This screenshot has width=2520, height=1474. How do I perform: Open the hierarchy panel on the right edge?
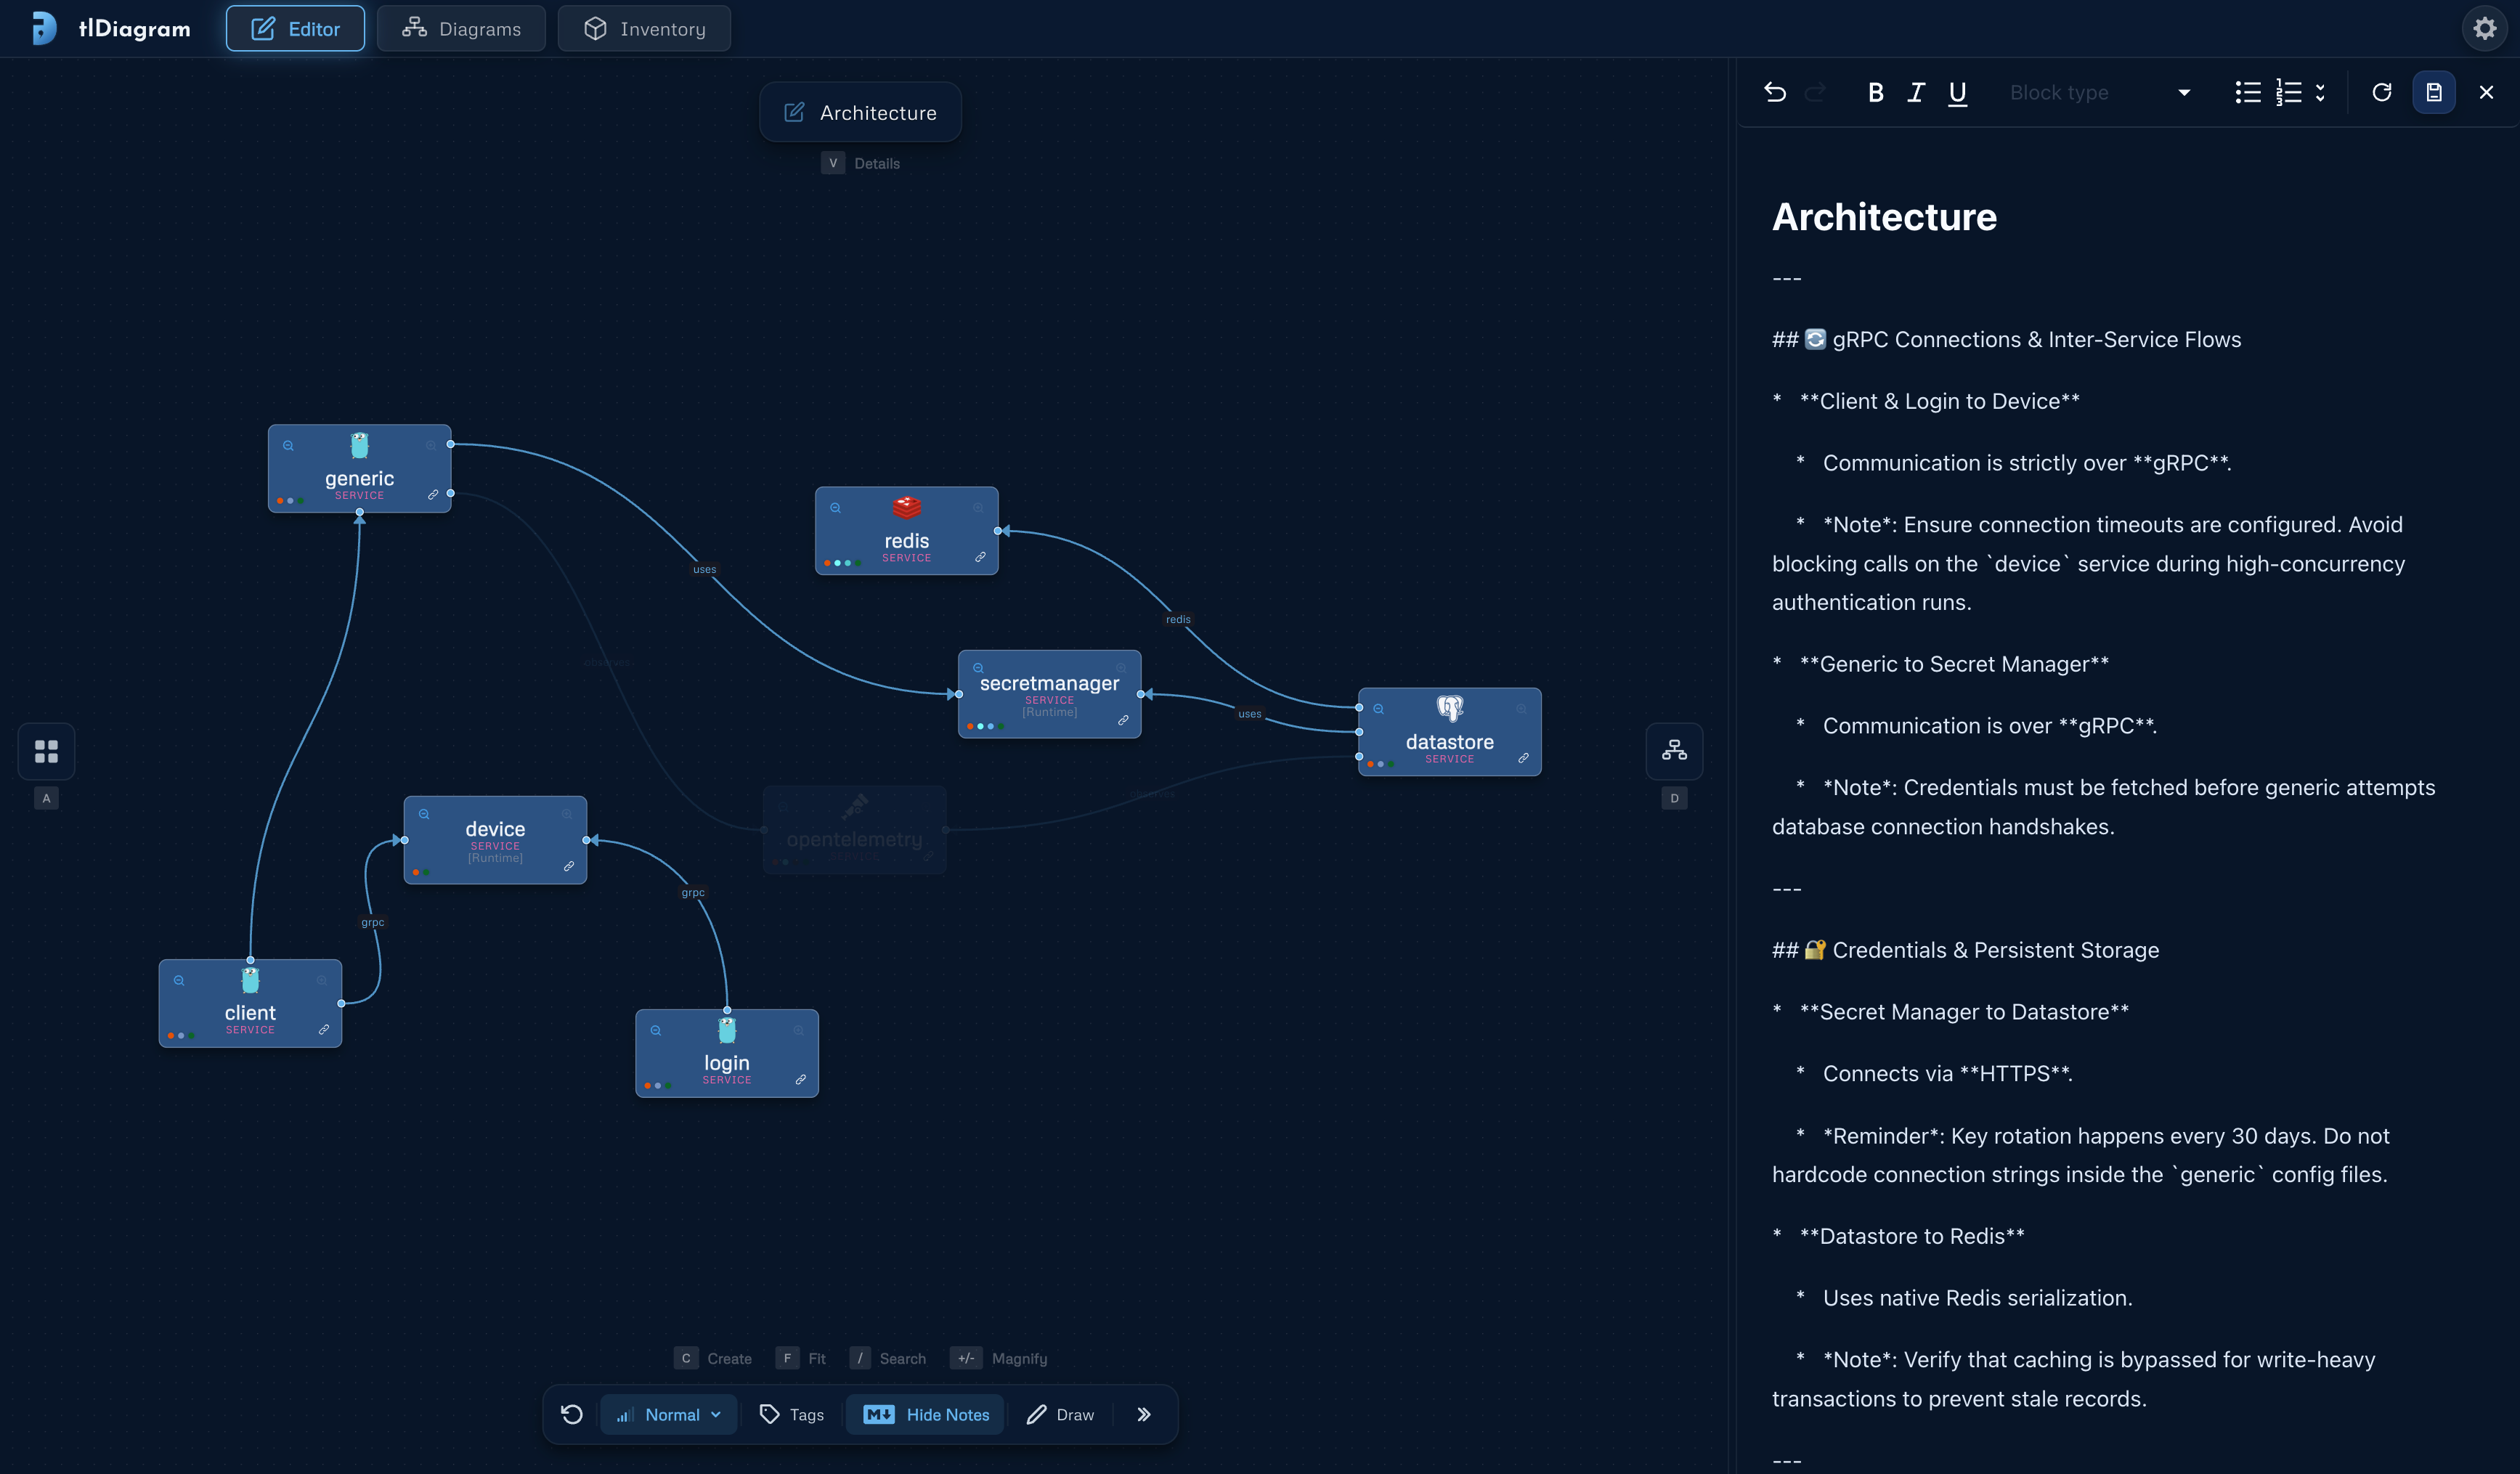(x=1674, y=751)
